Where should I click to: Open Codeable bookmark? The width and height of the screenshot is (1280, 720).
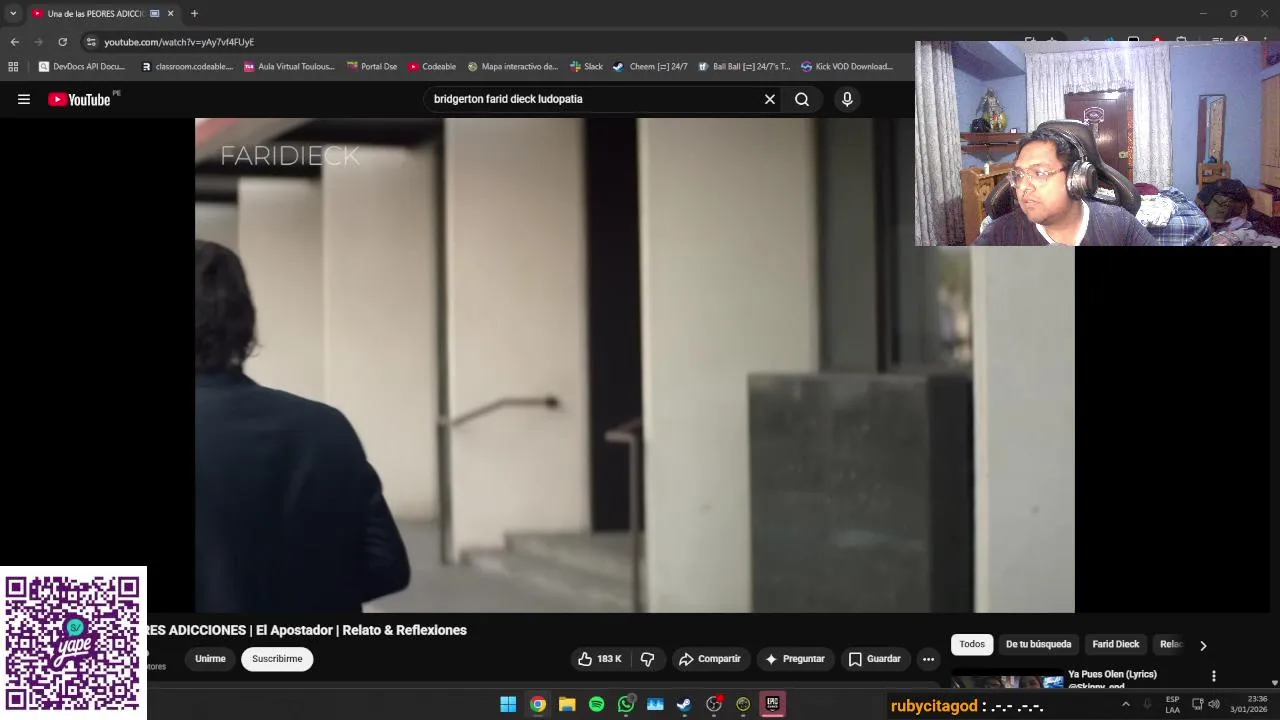(x=432, y=66)
